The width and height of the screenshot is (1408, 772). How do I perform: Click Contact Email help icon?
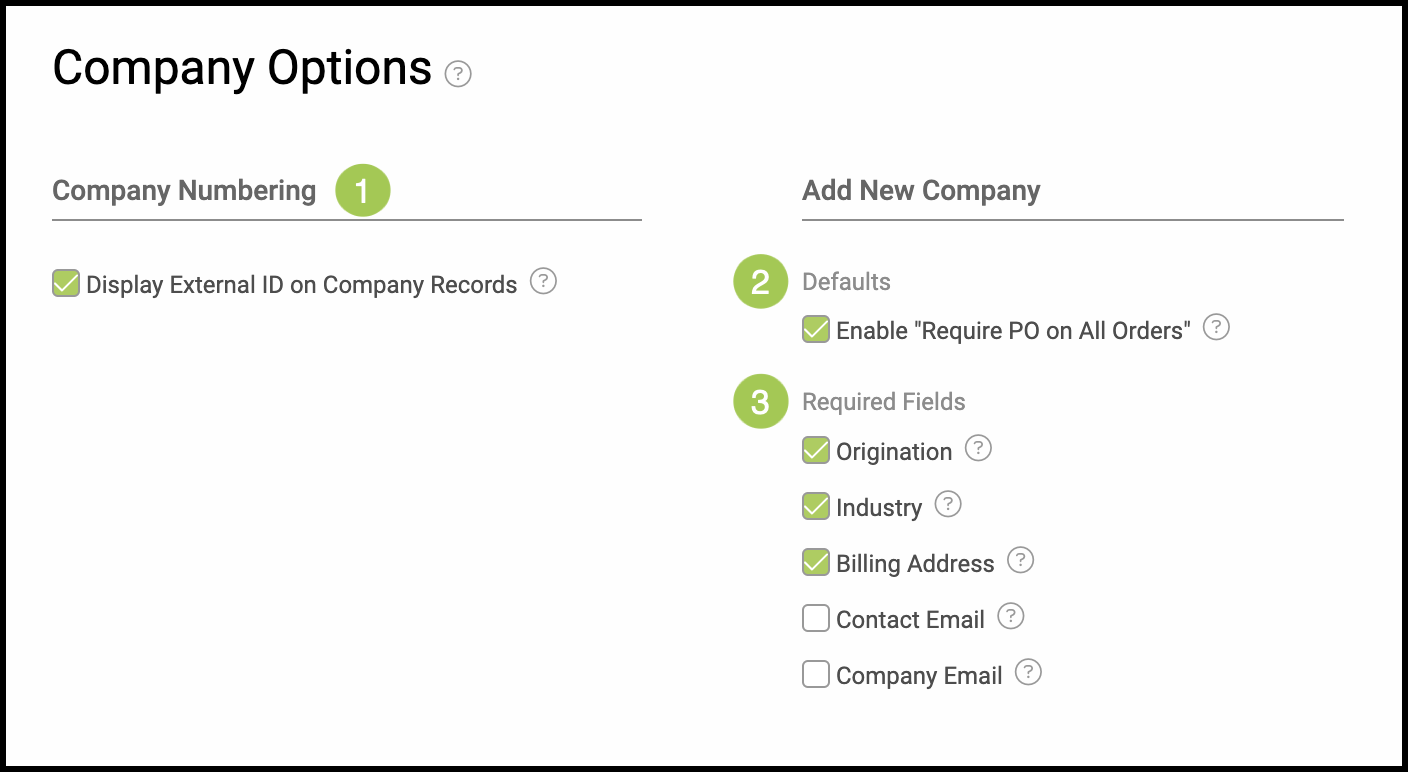coord(1011,616)
